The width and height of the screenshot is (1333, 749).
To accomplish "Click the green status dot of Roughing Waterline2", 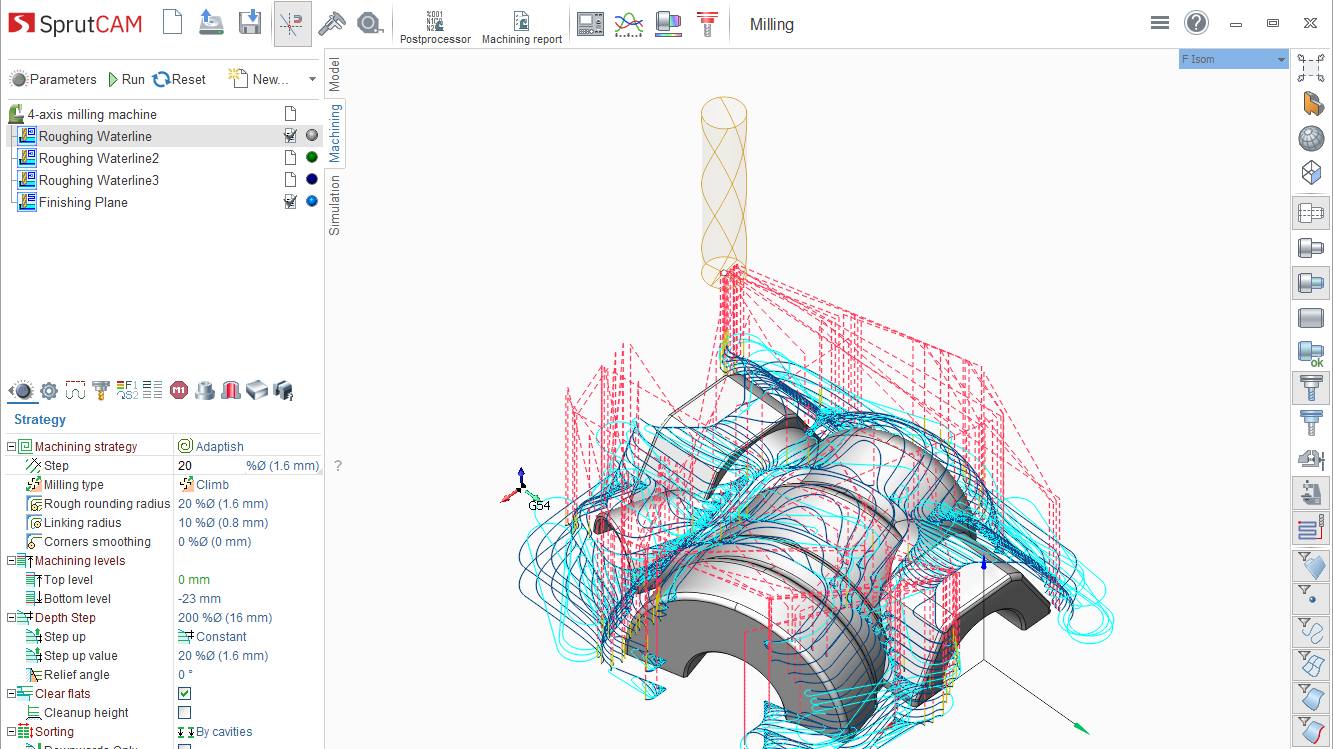I will click(311, 157).
